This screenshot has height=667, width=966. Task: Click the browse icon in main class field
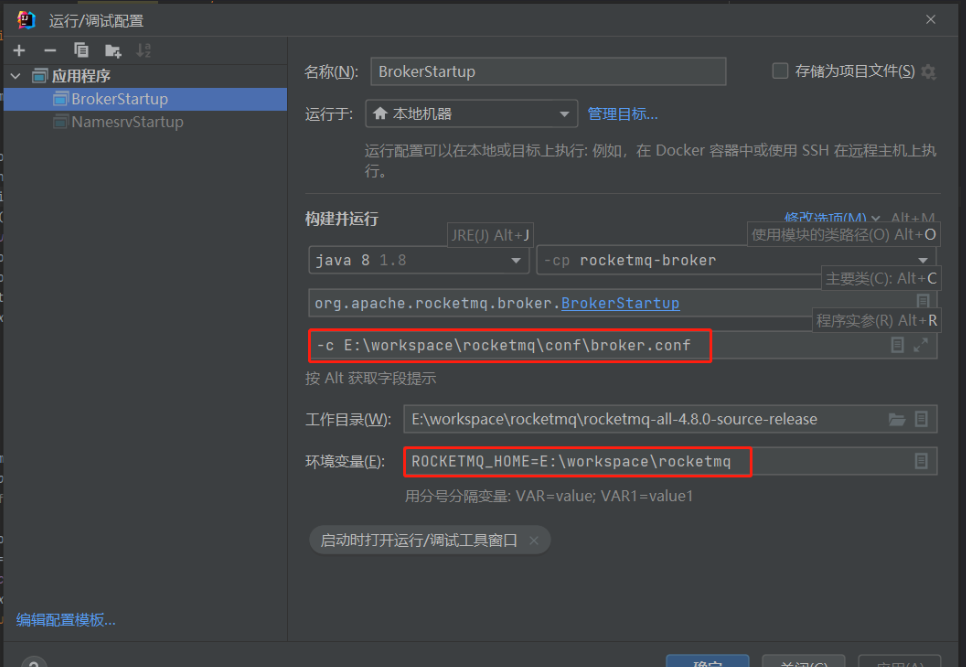coord(922,301)
